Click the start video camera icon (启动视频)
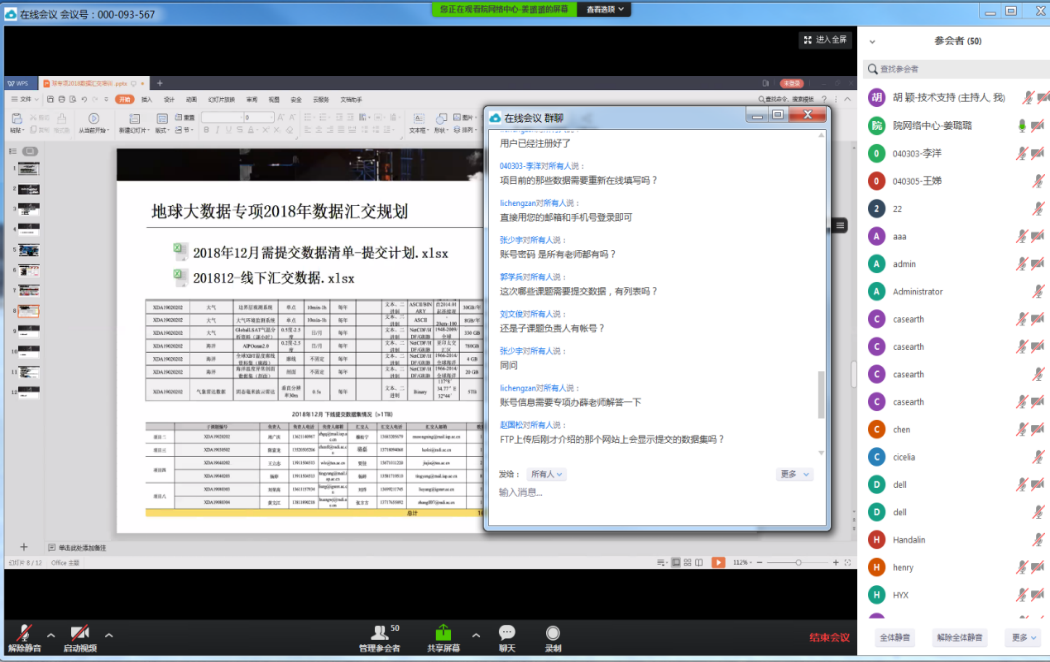The image size is (1050, 662). pyautogui.click(x=80, y=632)
